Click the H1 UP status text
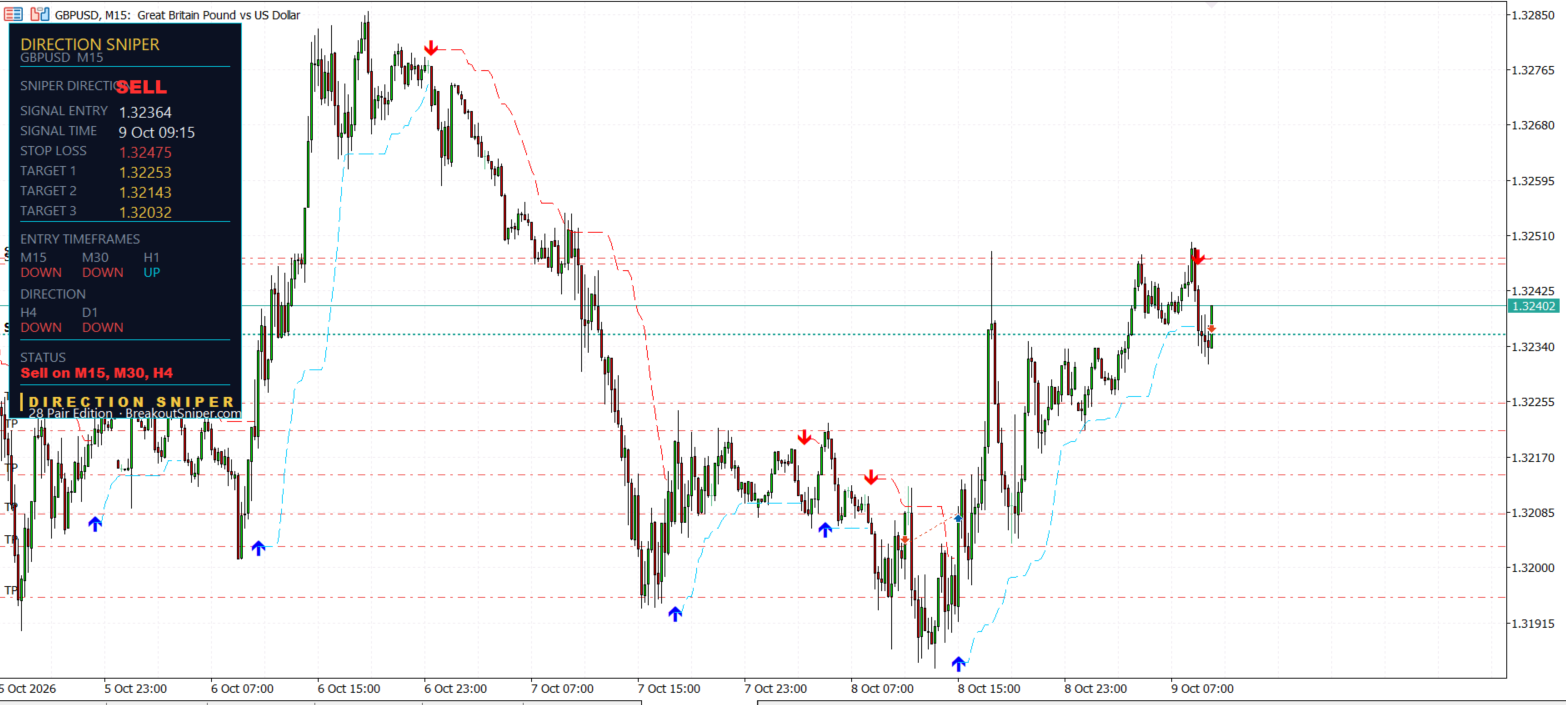Screen dimensions: 1566x705 pos(151,272)
